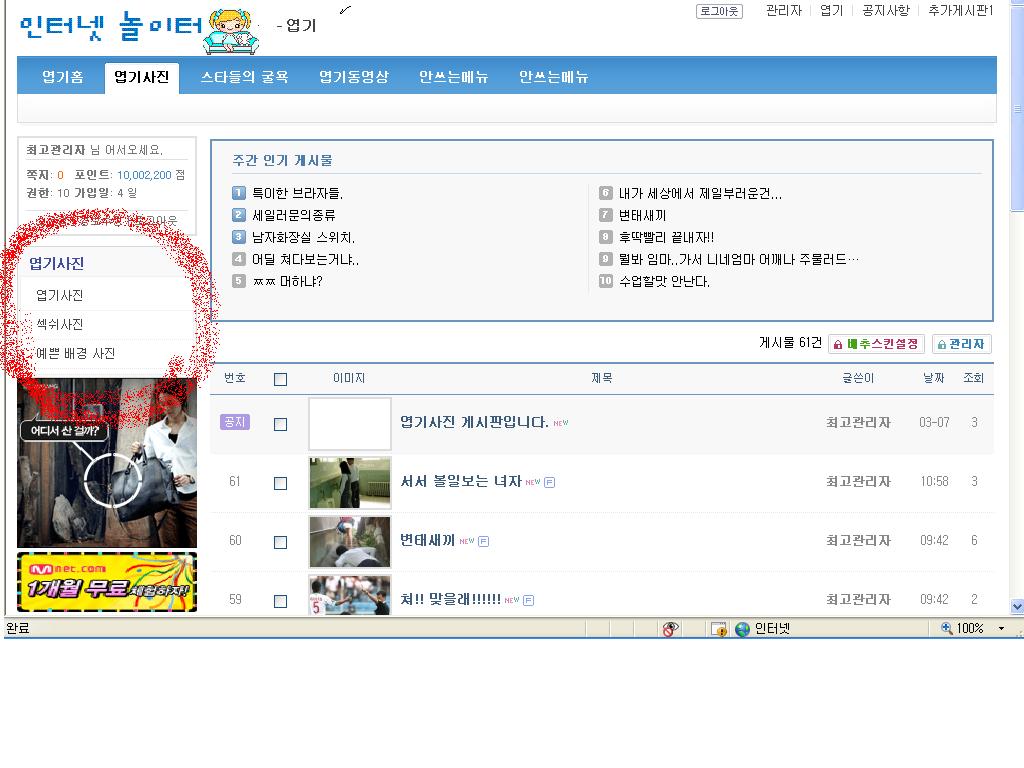Click the privacy report eye icon in status bar

pos(670,629)
